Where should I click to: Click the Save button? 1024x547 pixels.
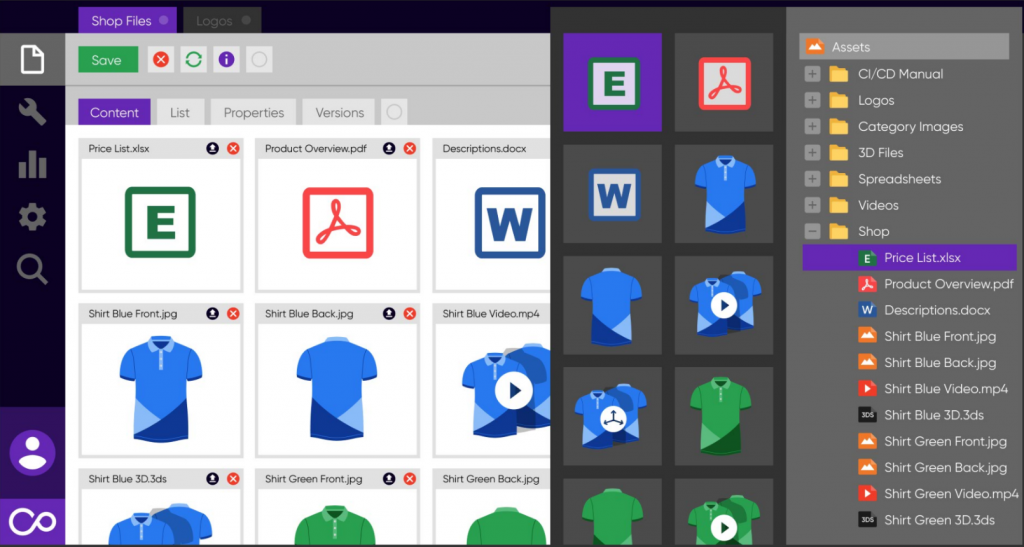pos(108,59)
